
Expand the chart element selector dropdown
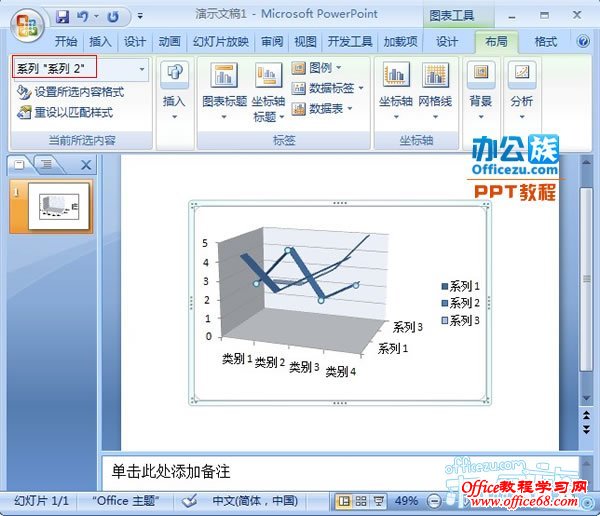click(142, 69)
